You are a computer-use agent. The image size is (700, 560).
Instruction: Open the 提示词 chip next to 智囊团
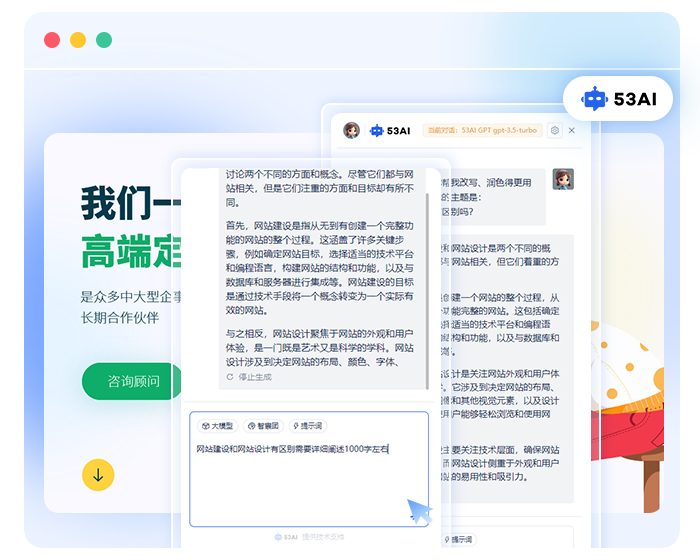308,426
